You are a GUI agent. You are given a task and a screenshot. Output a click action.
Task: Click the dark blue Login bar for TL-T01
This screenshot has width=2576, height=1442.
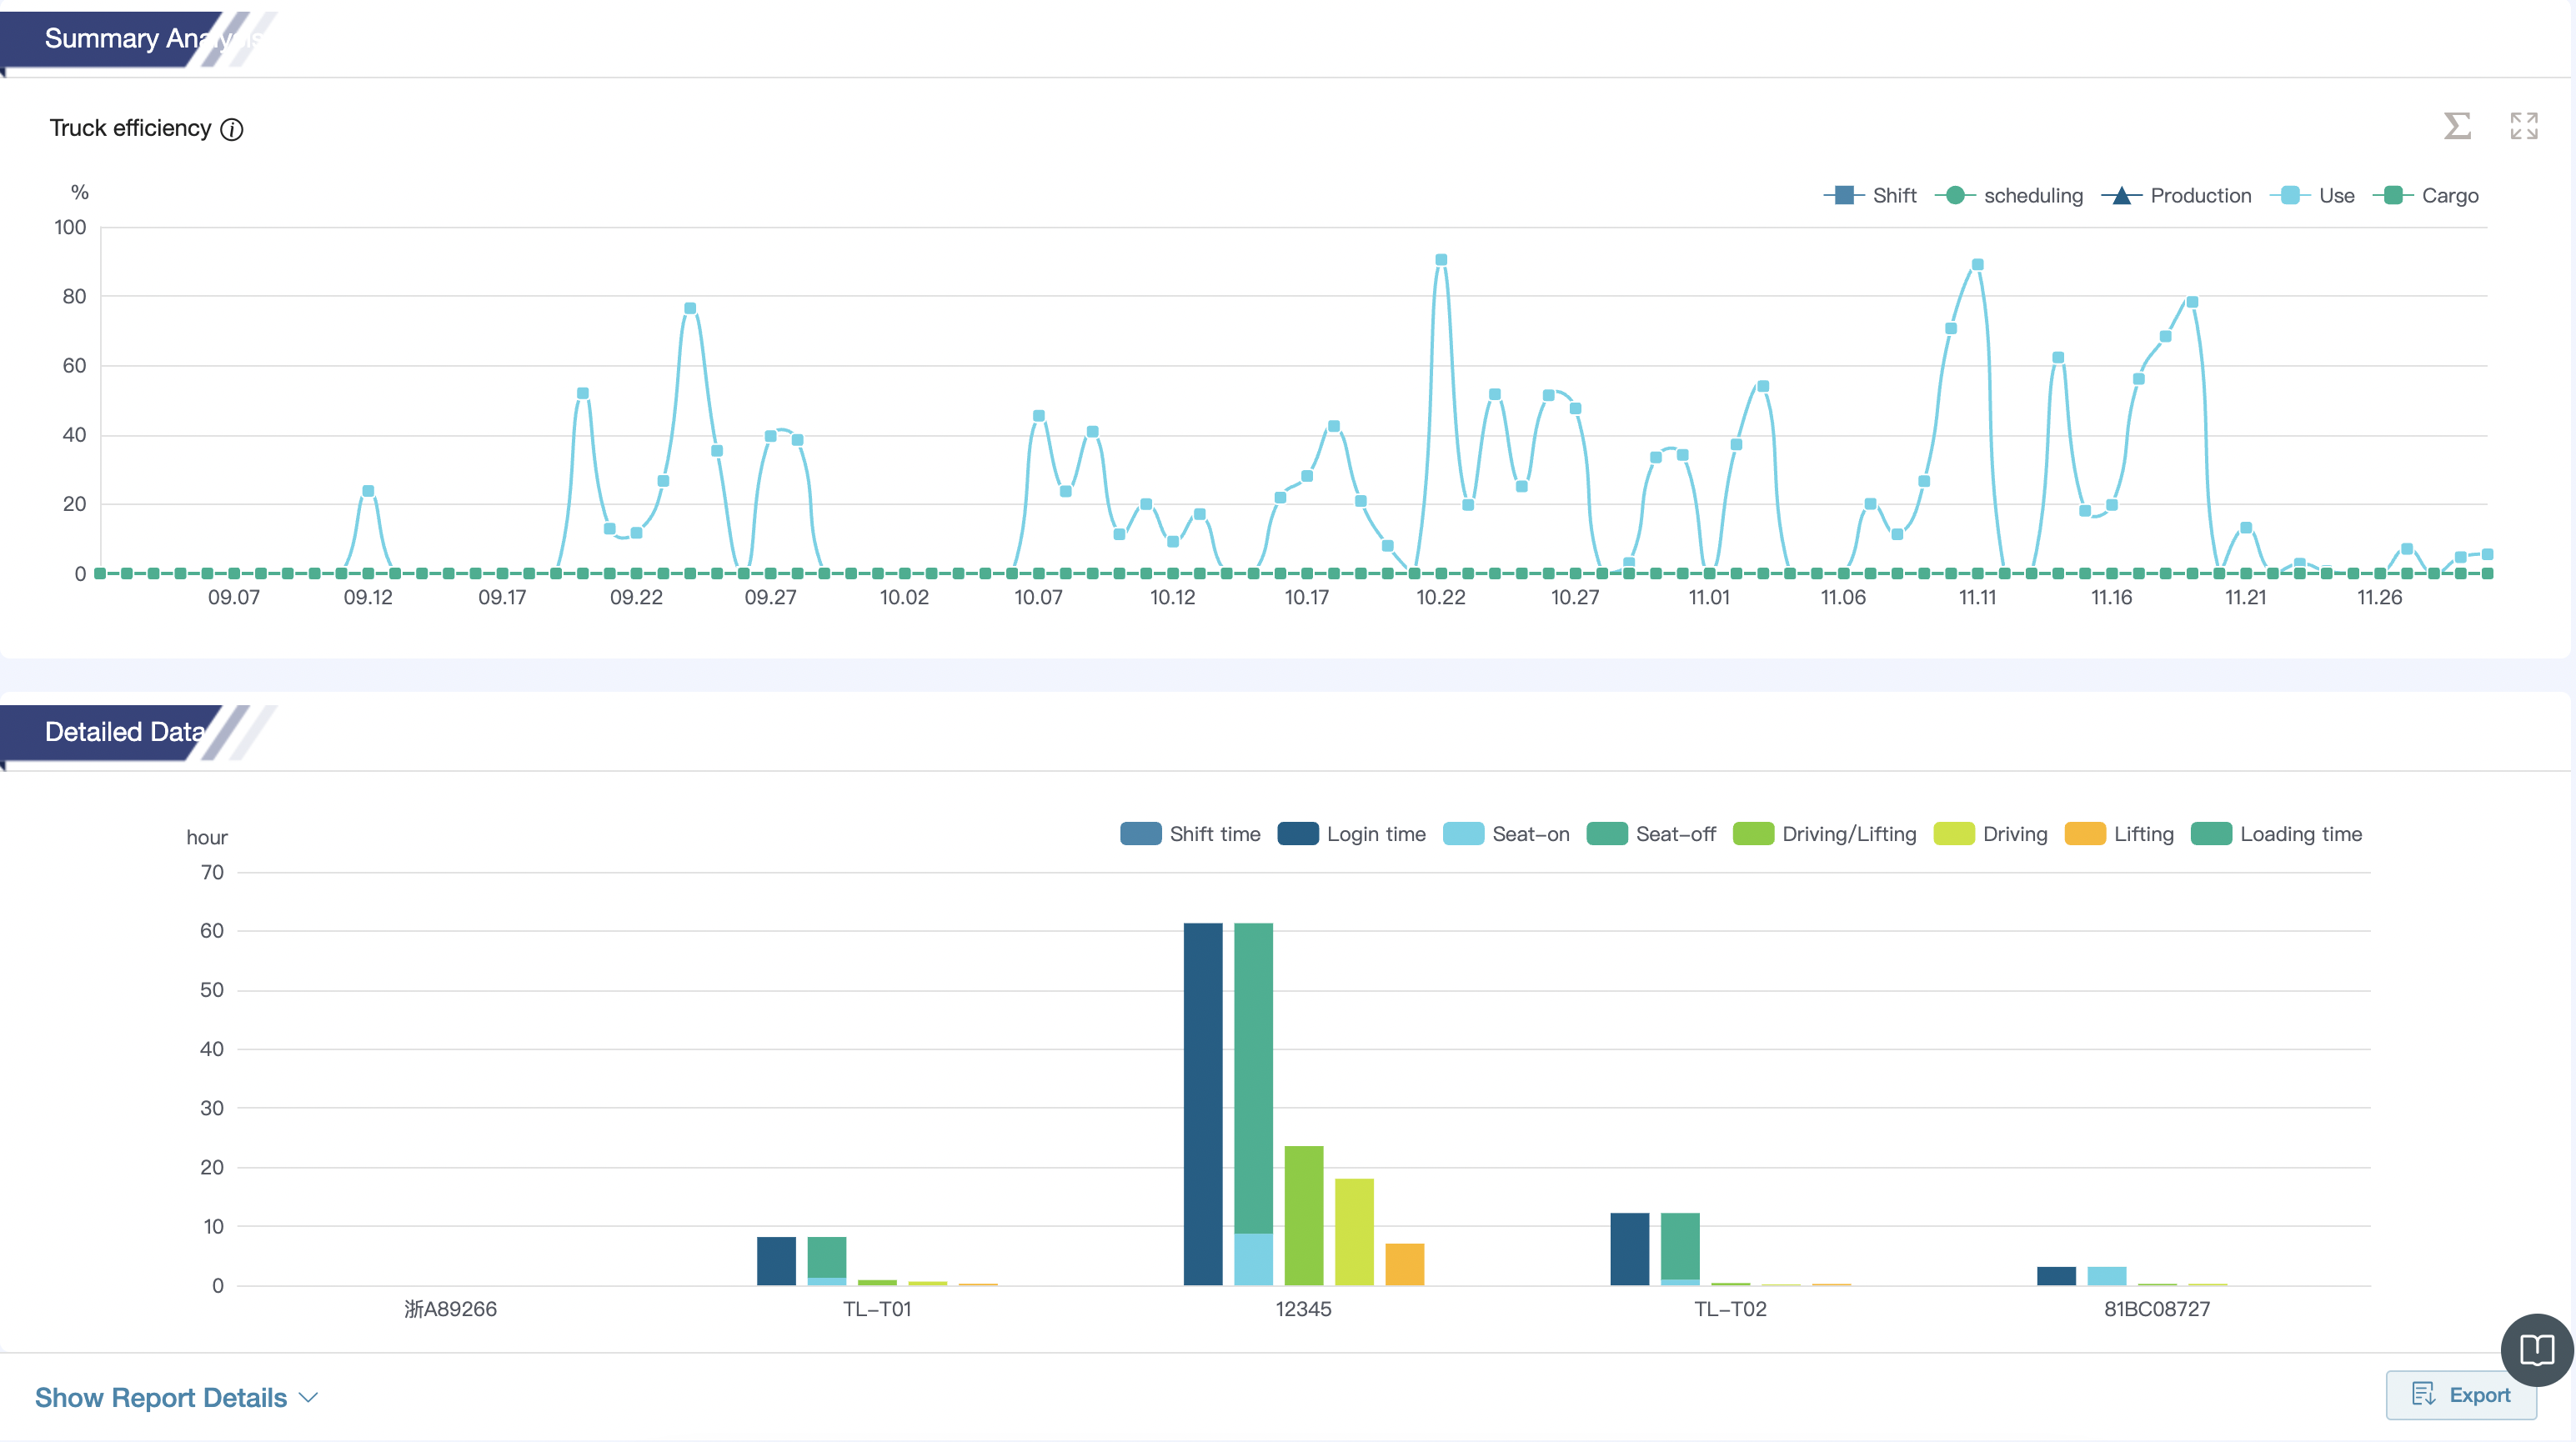point(777,1261)
